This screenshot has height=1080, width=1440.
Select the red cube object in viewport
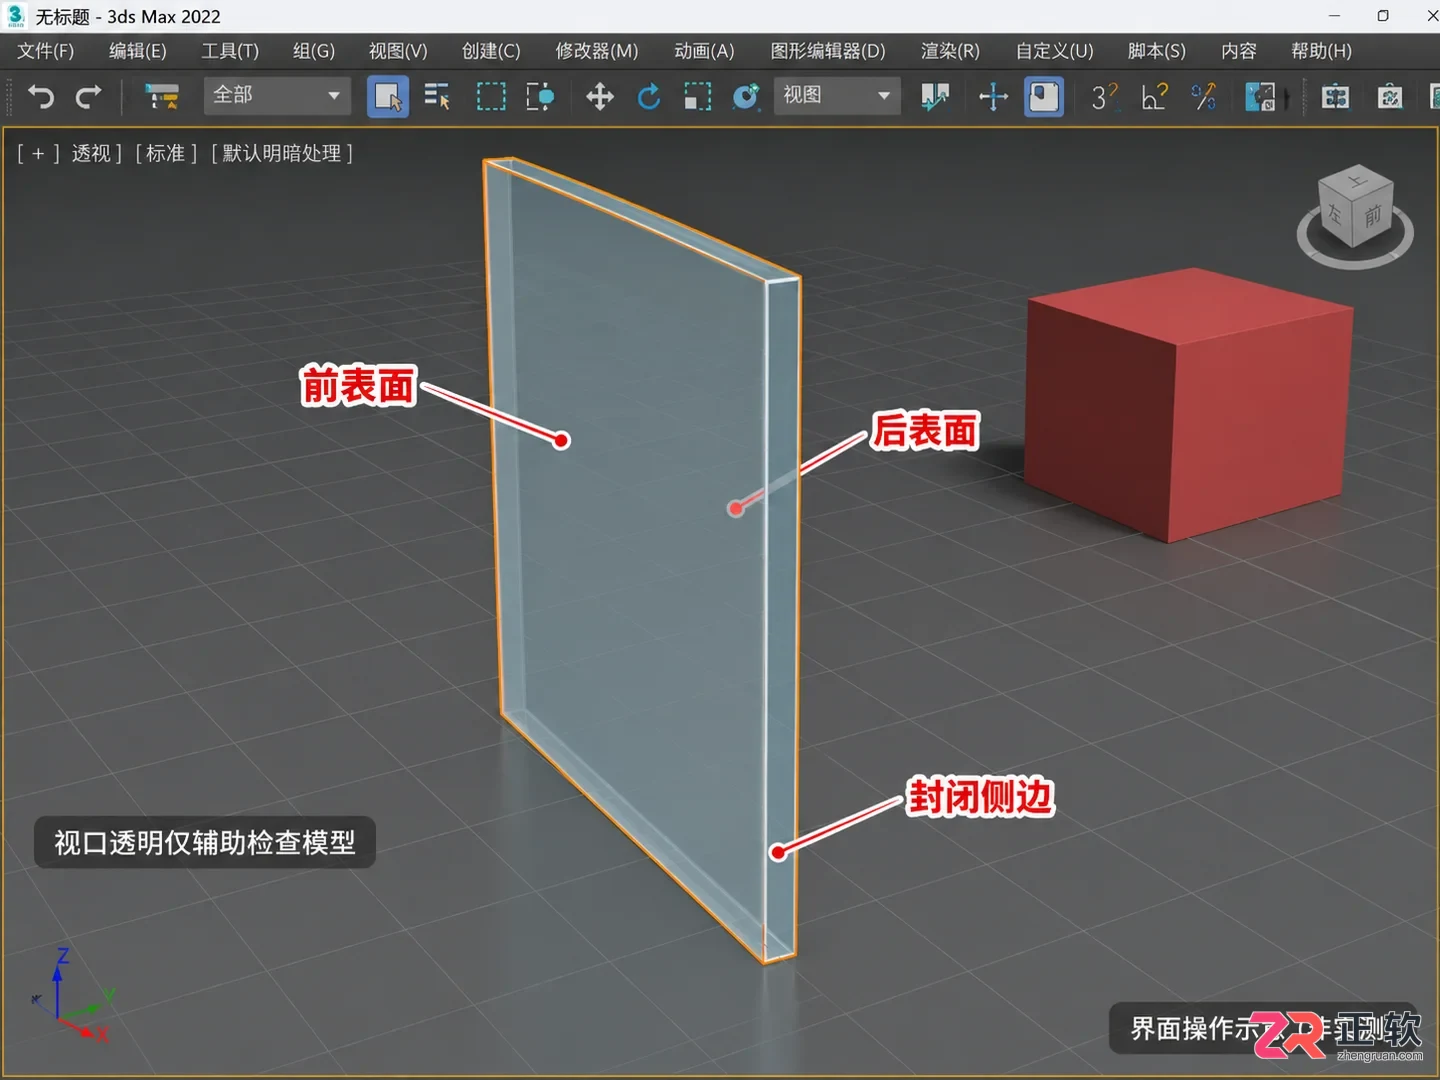pyautogui.click(x=1187, y=404)
